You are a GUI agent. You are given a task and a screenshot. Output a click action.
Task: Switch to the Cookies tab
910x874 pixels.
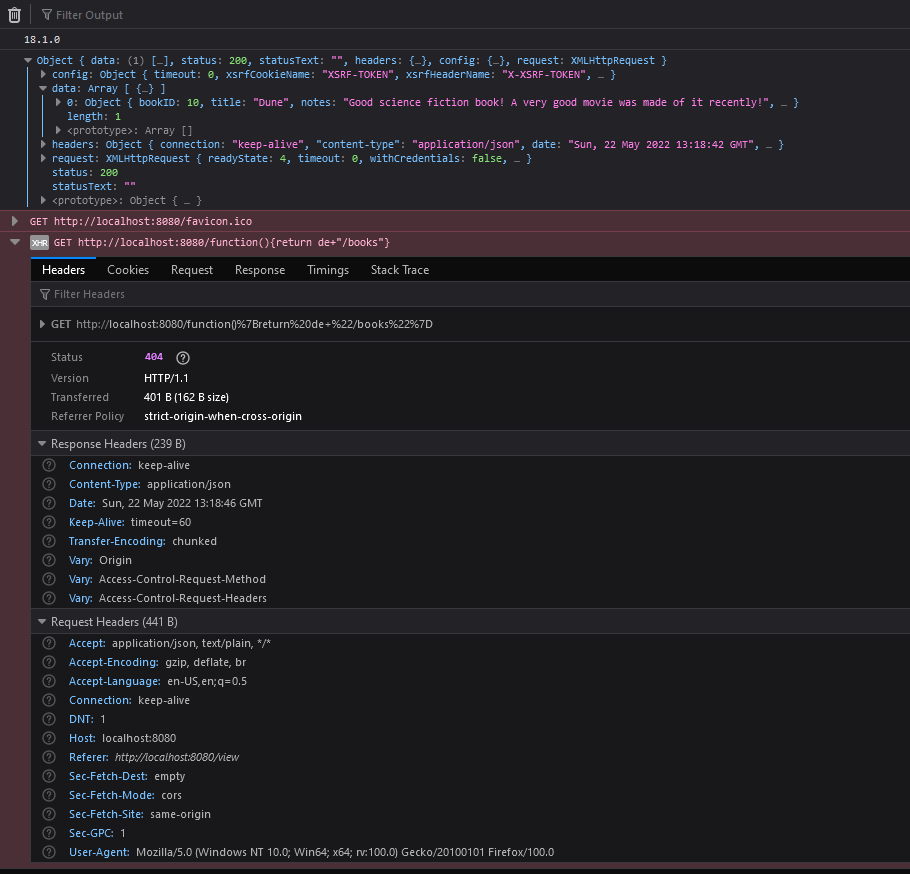pyautogui.click(x=128, y=269)
